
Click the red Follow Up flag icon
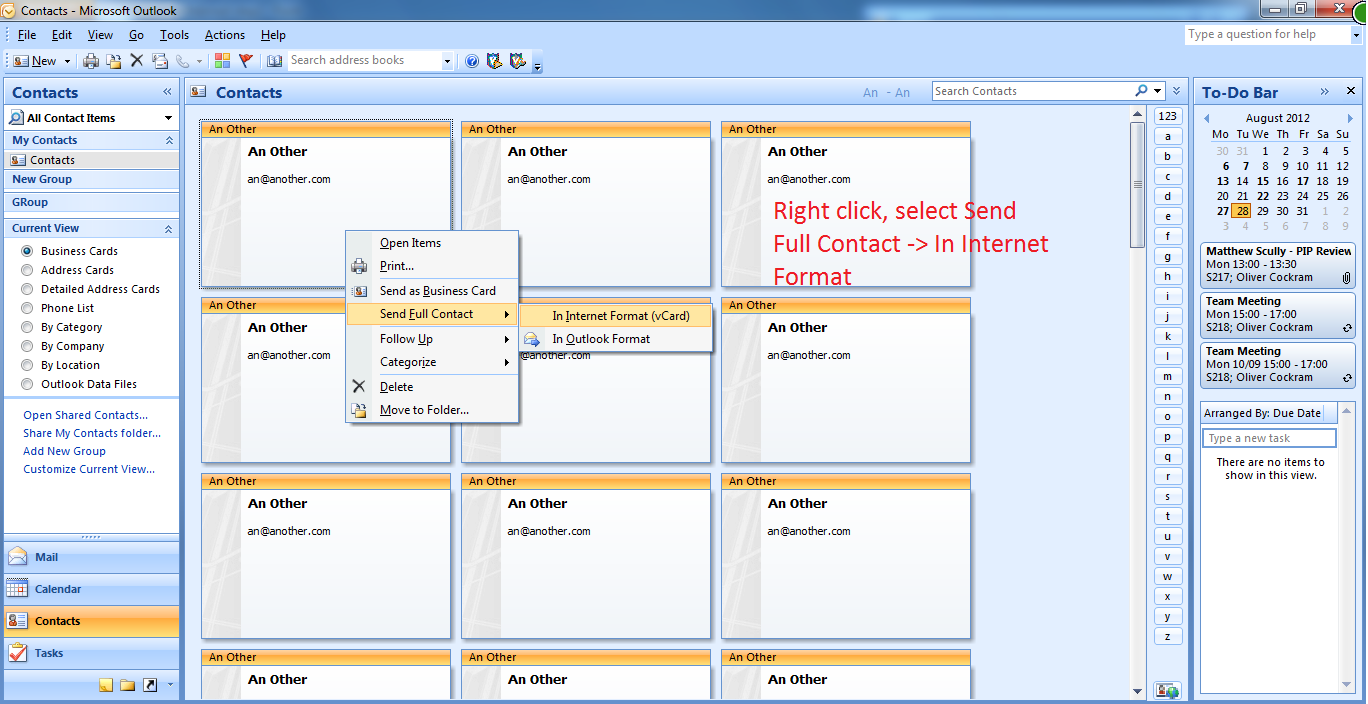coord(245,61)
